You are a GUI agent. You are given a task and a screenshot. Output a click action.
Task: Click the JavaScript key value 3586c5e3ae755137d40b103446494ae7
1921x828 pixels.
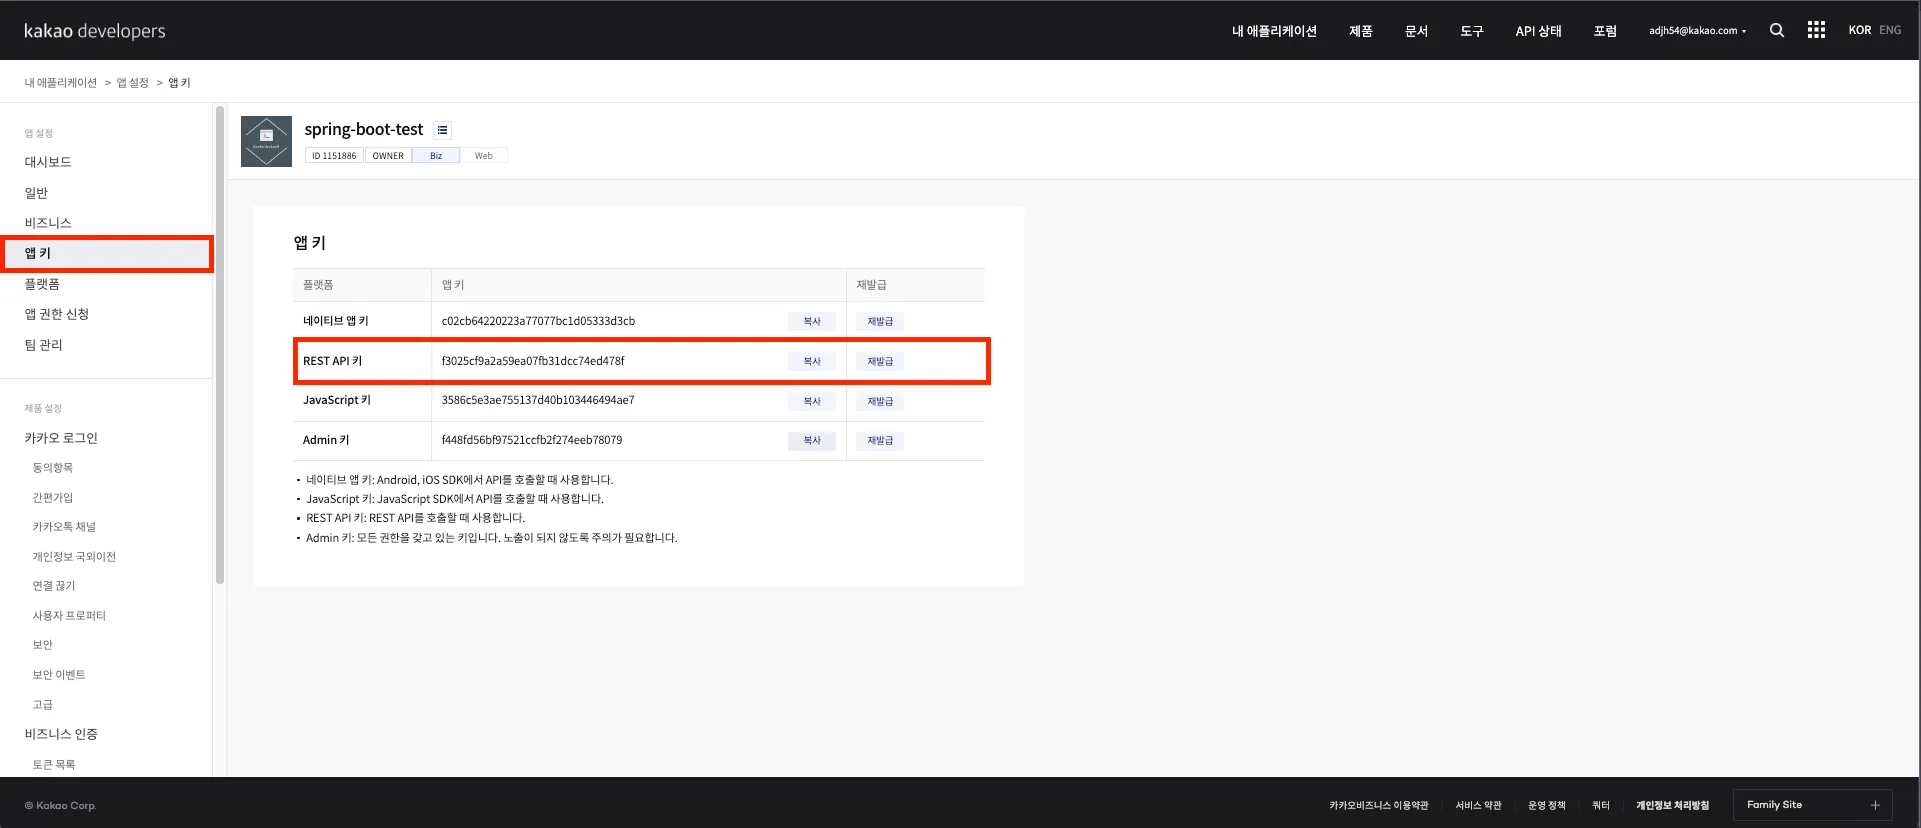(x=538, y=400)
